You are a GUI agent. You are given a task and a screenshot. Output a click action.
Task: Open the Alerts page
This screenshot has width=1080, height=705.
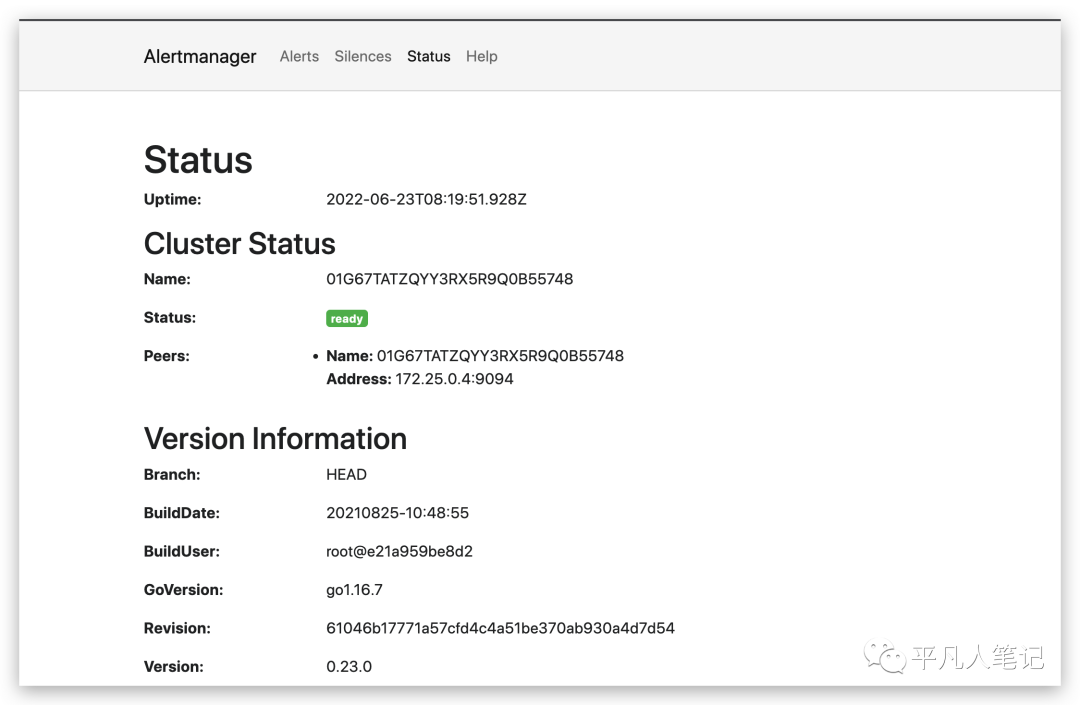click(299, 57)
